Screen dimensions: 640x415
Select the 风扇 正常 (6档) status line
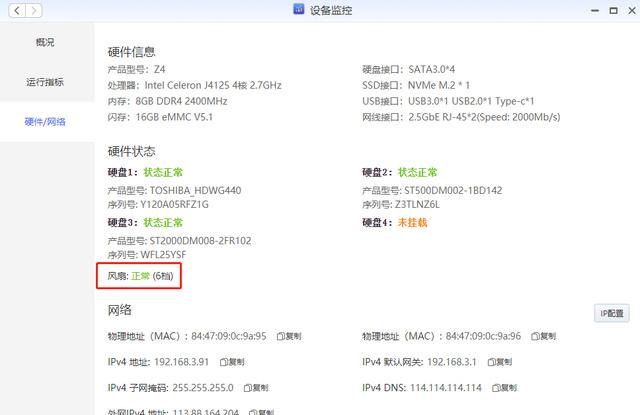(140, 276)
